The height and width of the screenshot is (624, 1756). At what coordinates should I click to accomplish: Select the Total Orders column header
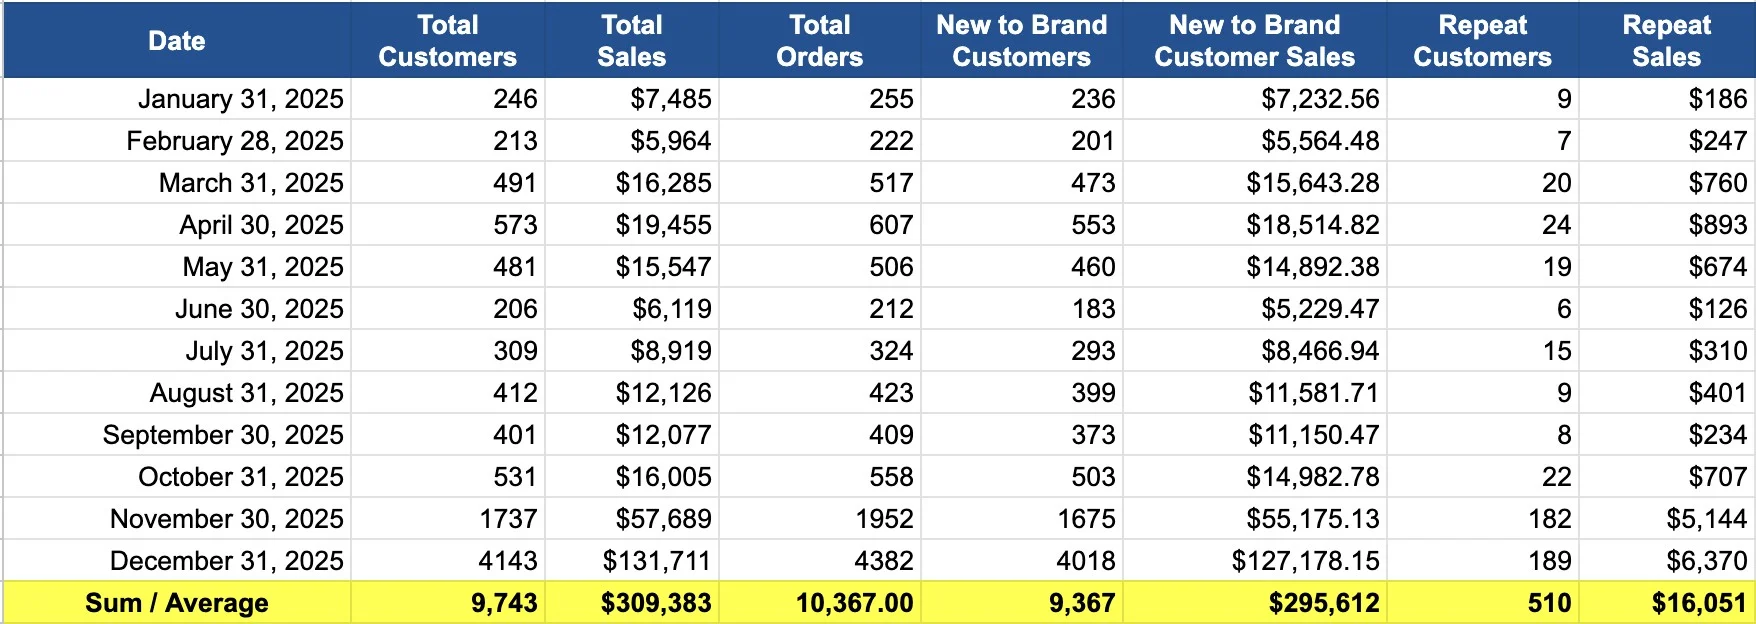click(x=819, y=41)
